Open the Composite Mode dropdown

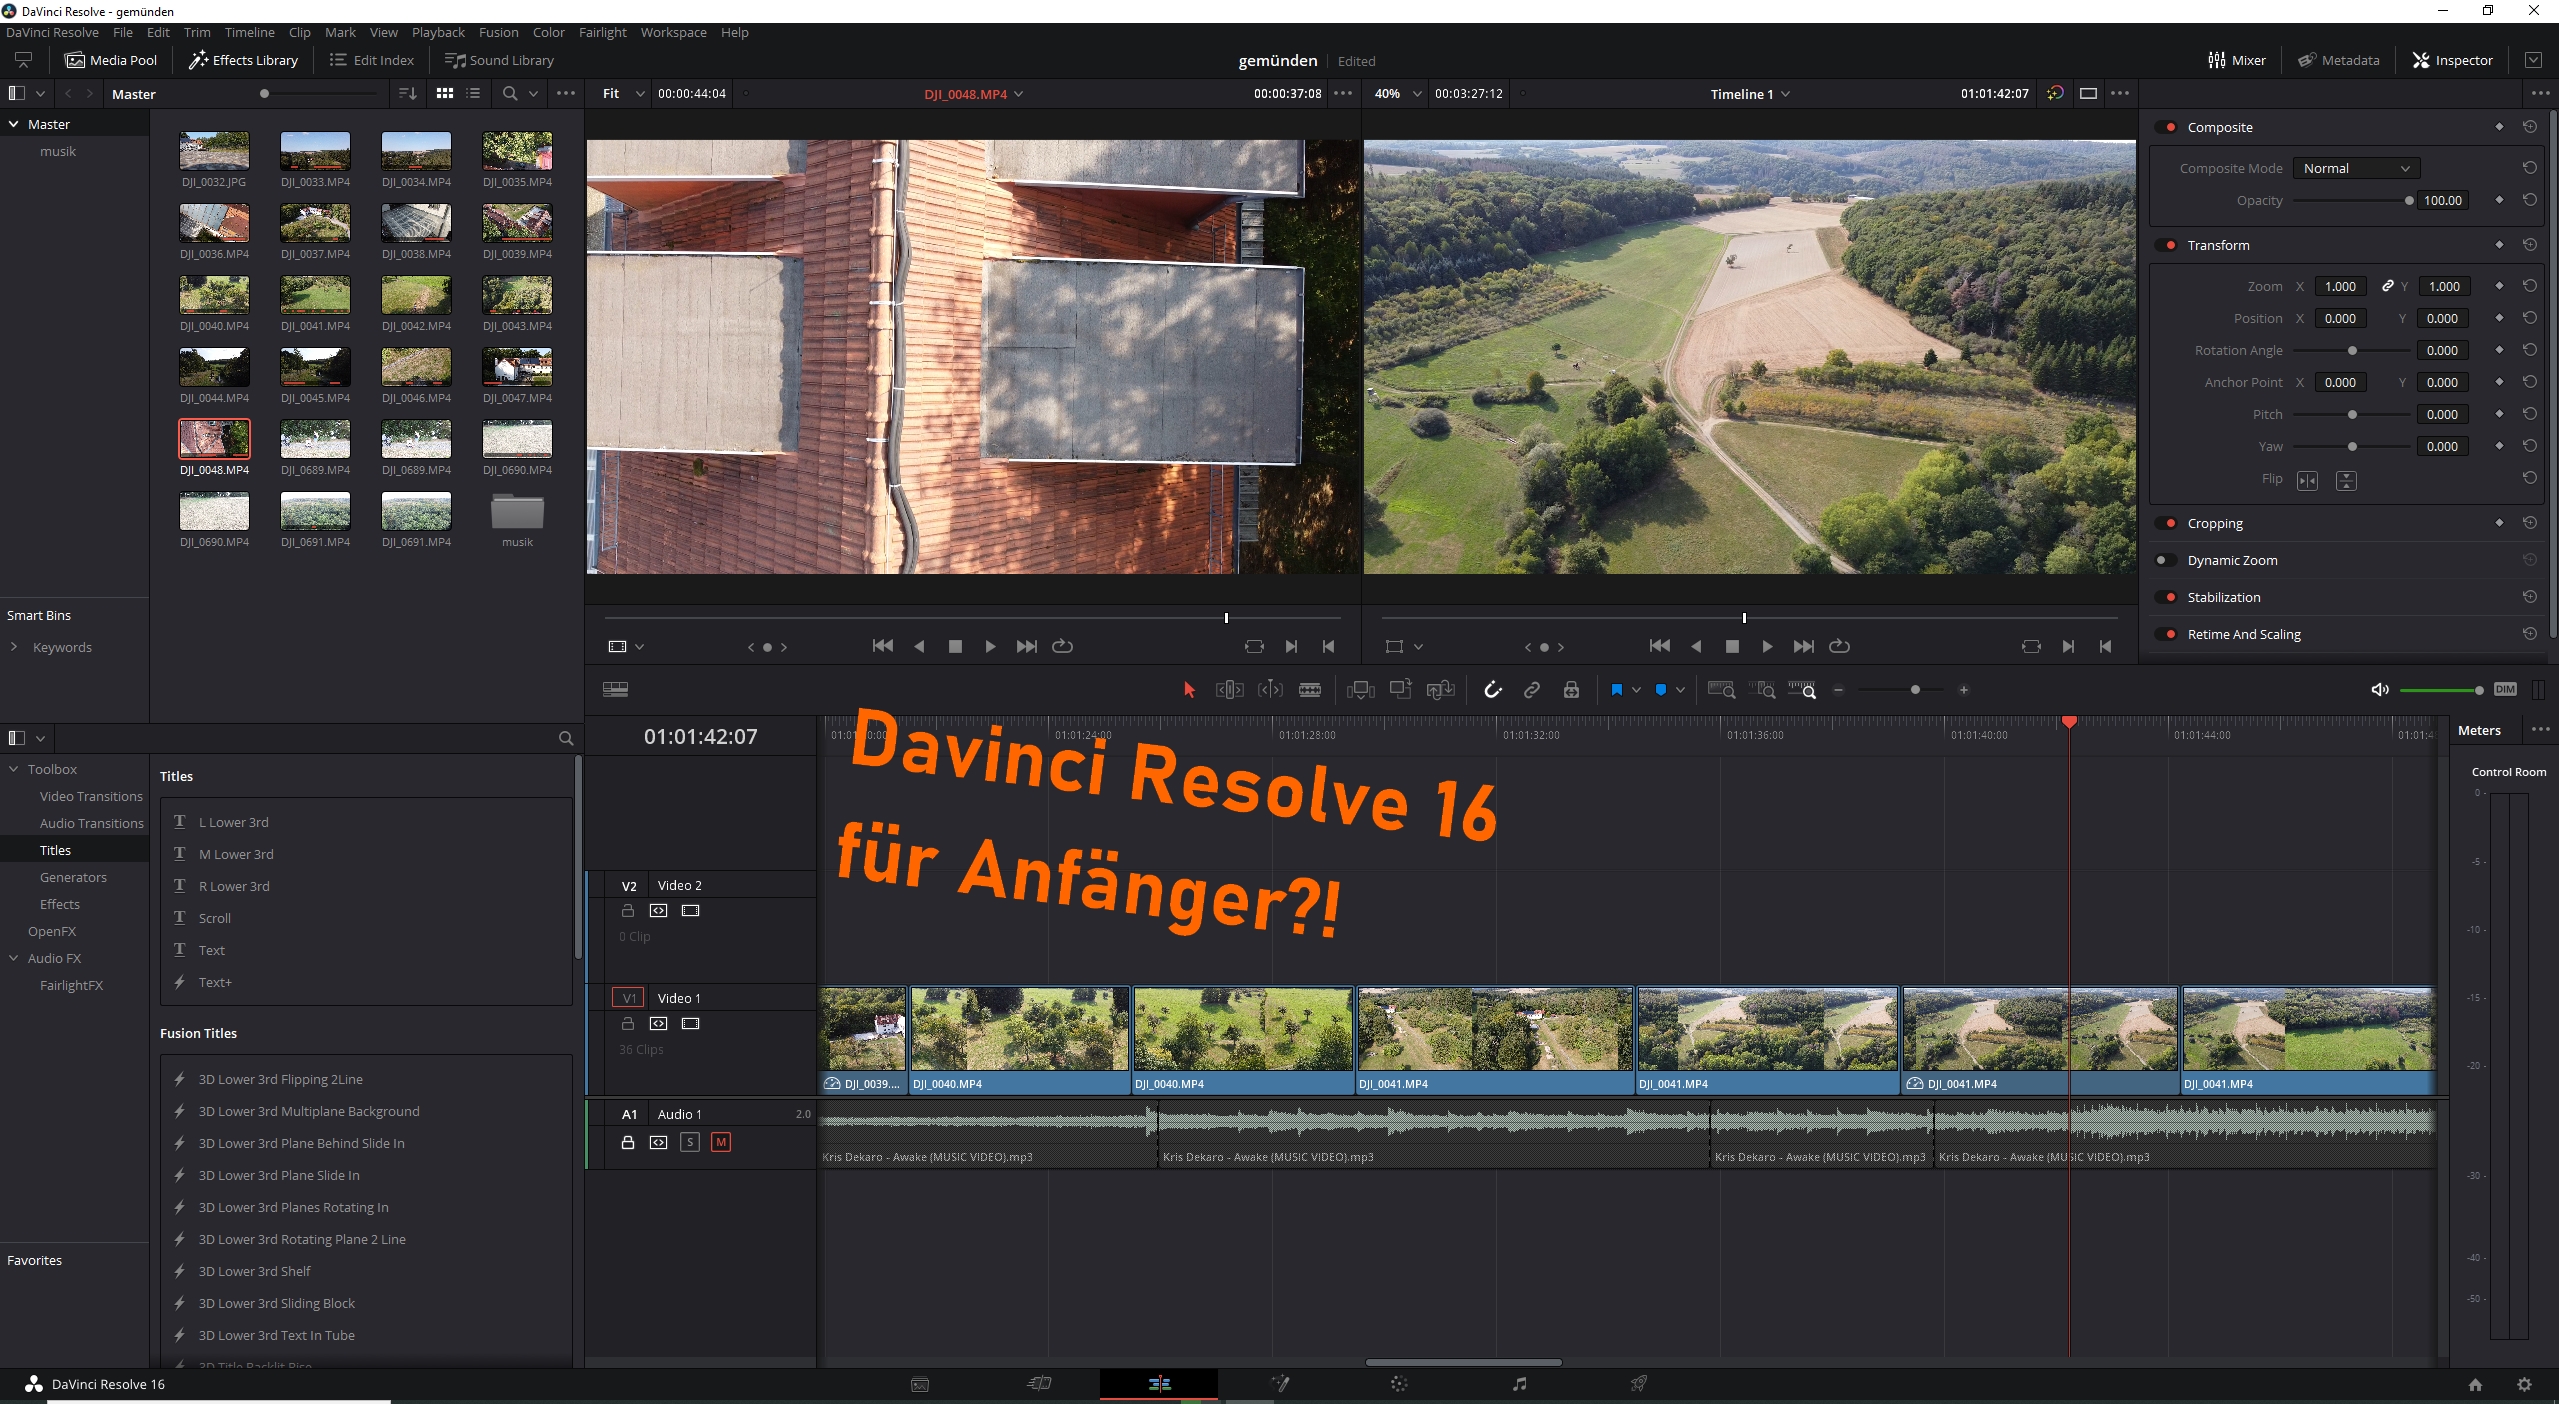pos(2355,168)
